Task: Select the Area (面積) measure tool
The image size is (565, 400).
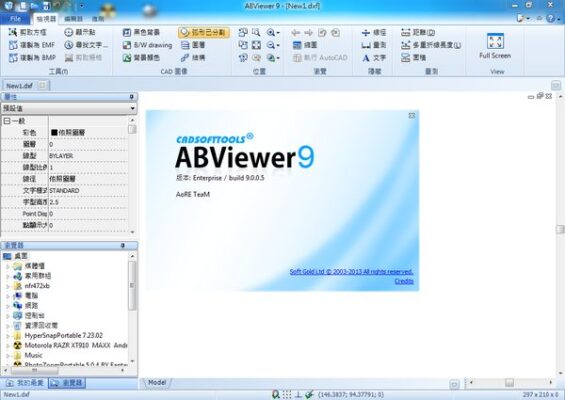Action: coord(414,58)
